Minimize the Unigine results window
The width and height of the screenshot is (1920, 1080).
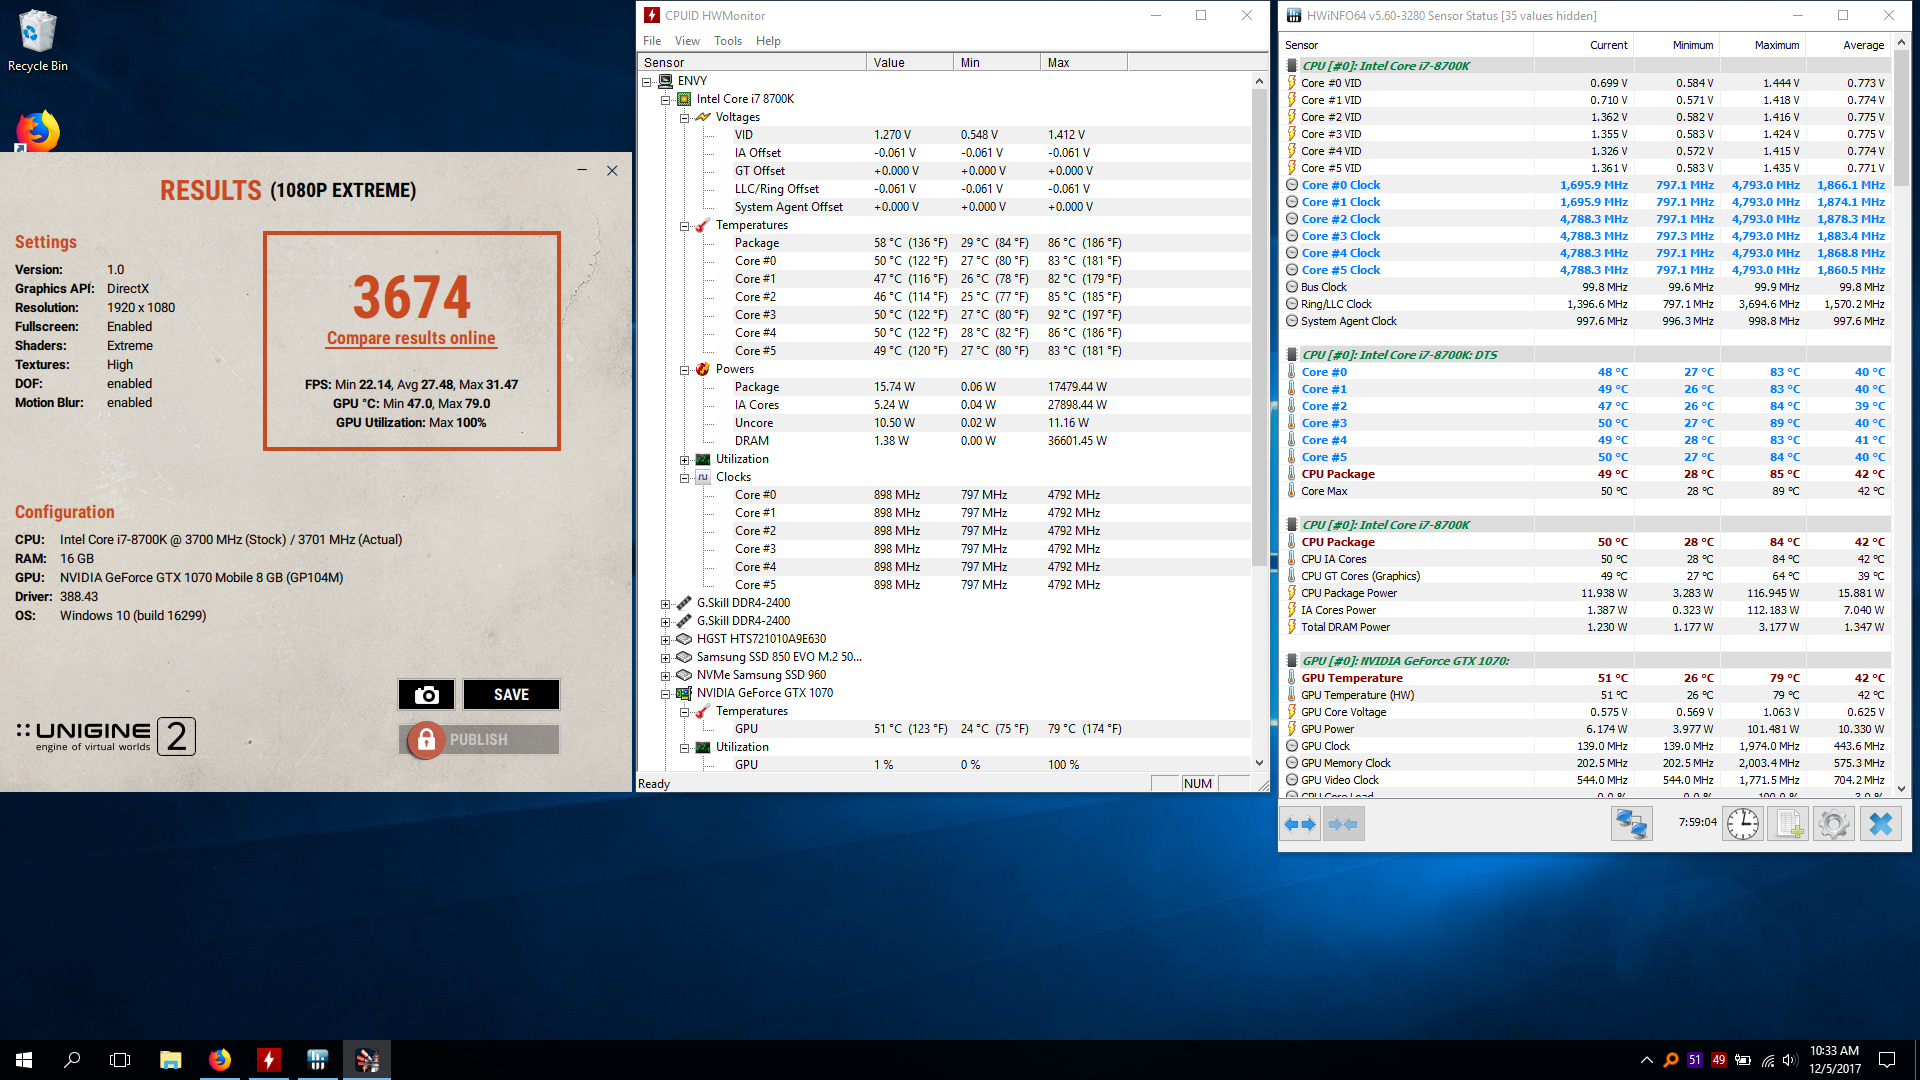point(582,170)
